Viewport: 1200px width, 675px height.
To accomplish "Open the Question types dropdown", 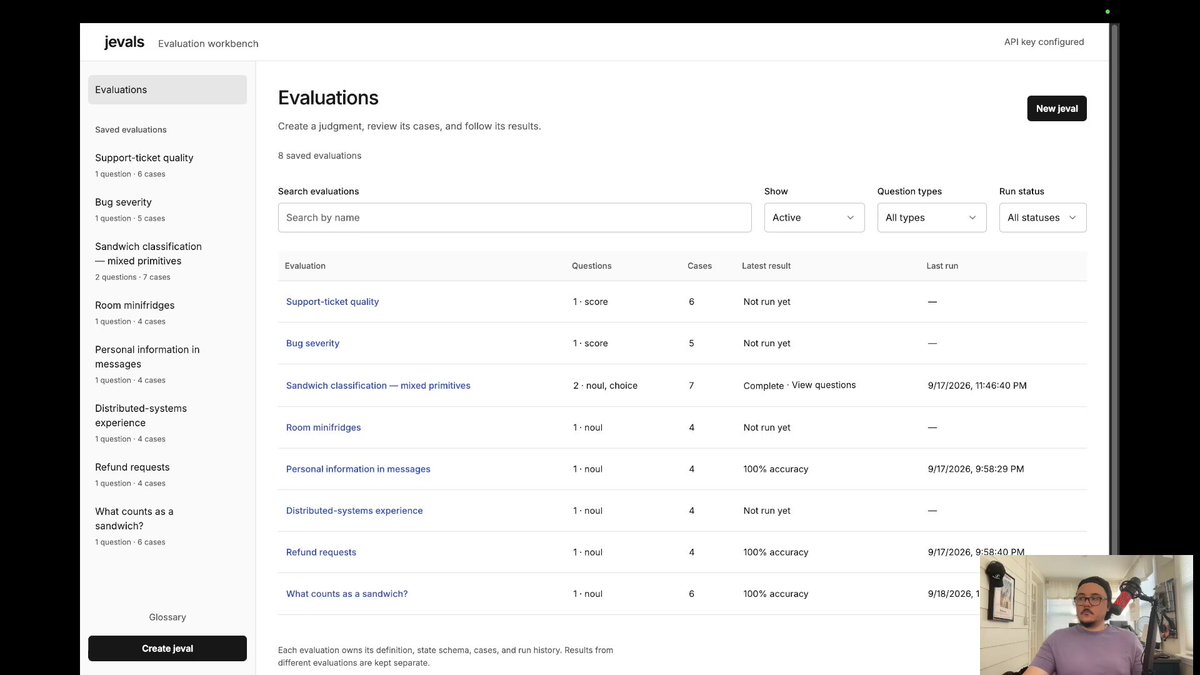I will point(931,218).
